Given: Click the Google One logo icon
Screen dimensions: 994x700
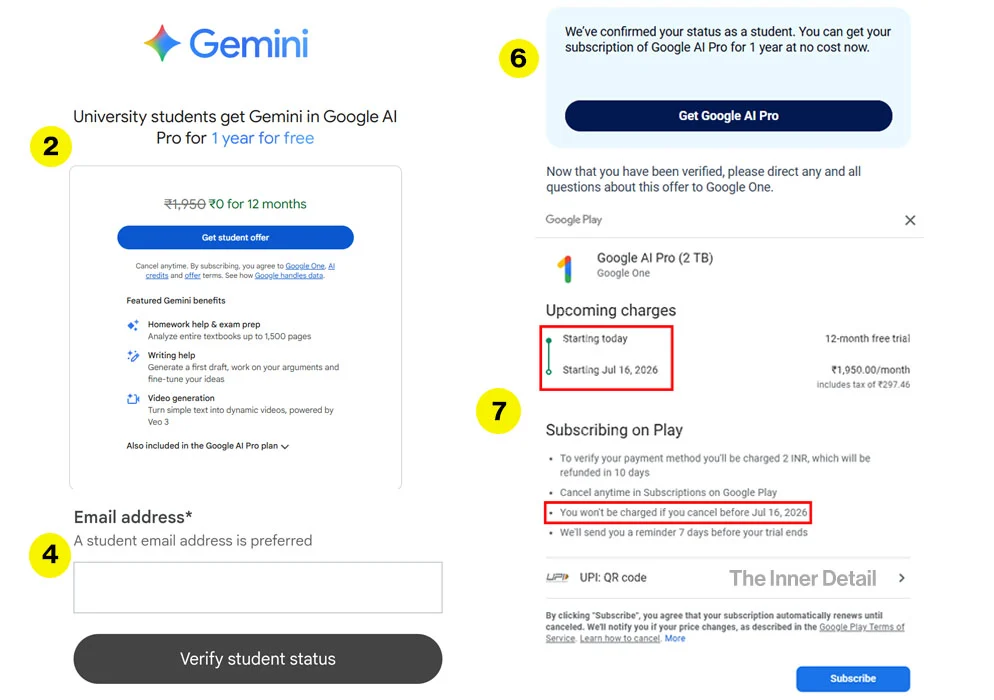Looking at the screenshot, I should (565, 268).
